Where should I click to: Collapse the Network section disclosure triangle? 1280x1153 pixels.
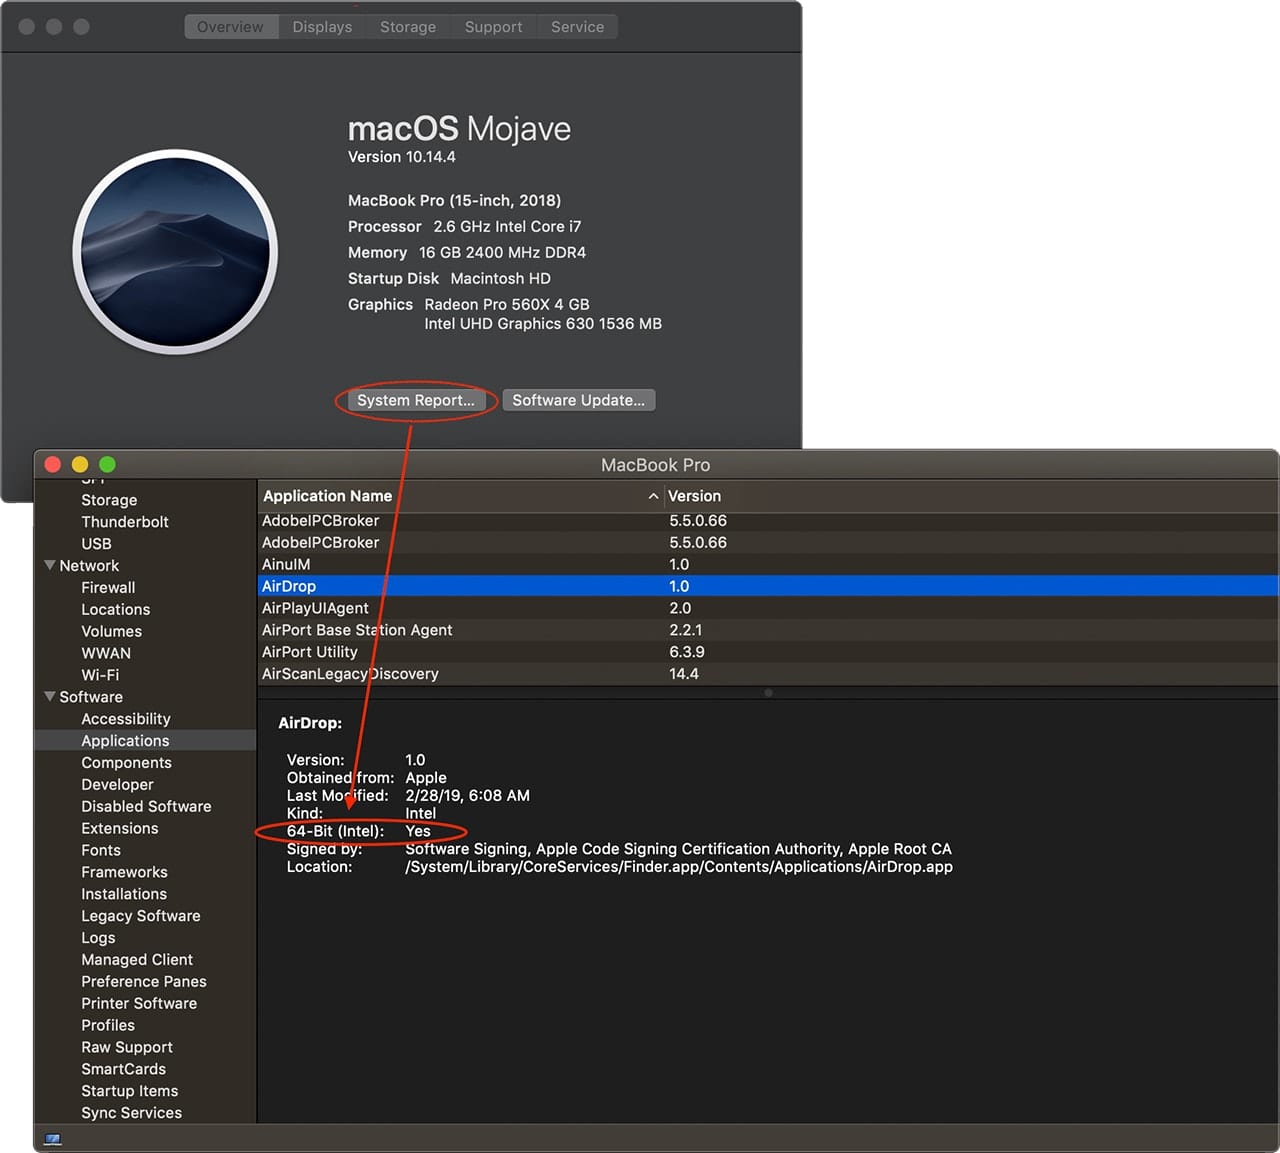pyautogui.click(x=50, y=566)
